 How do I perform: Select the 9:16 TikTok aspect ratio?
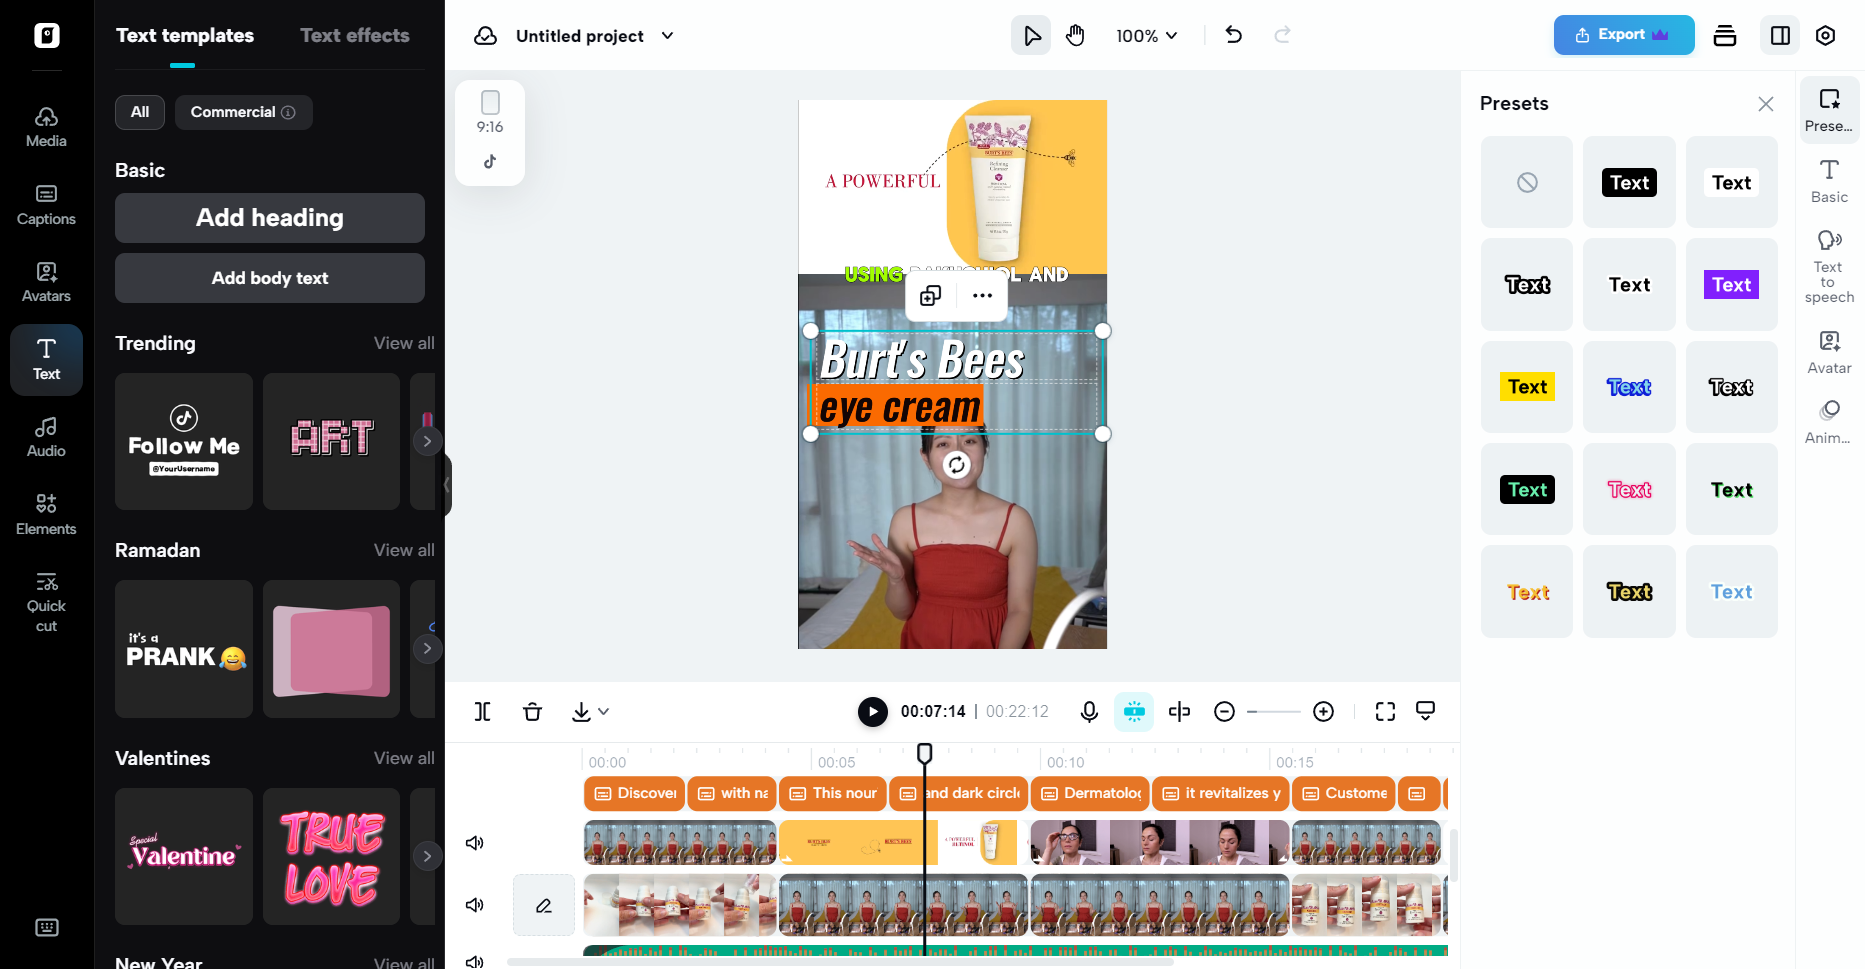tap(490, 133)
